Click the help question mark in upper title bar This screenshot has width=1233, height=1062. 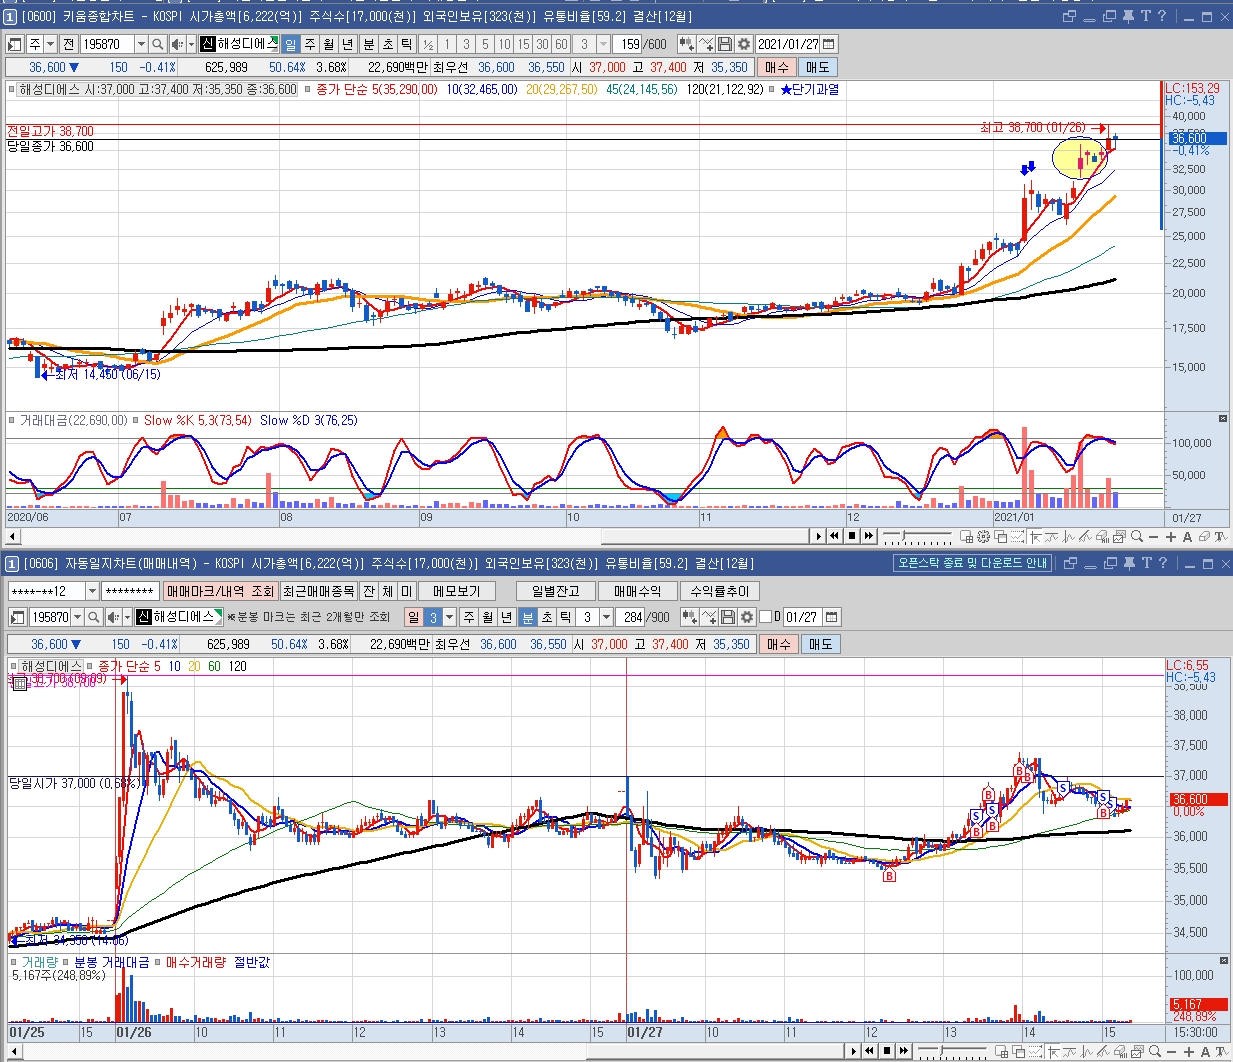click(1163, 16)
